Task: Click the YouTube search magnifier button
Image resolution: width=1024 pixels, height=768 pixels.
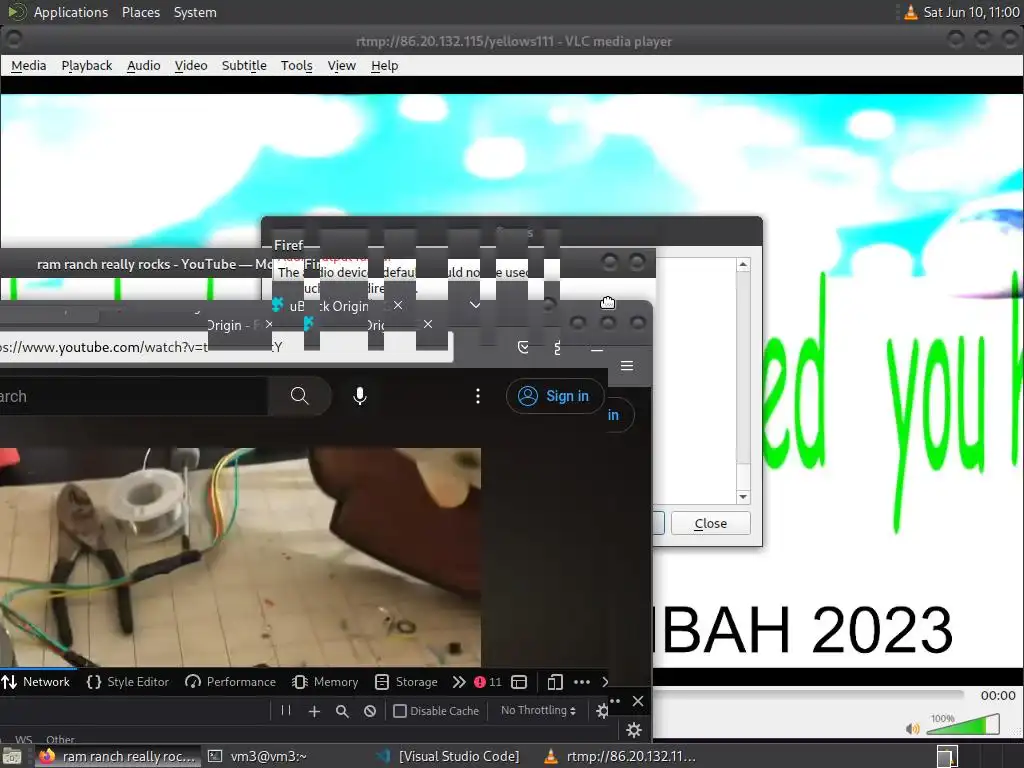Action: (300, 396)
